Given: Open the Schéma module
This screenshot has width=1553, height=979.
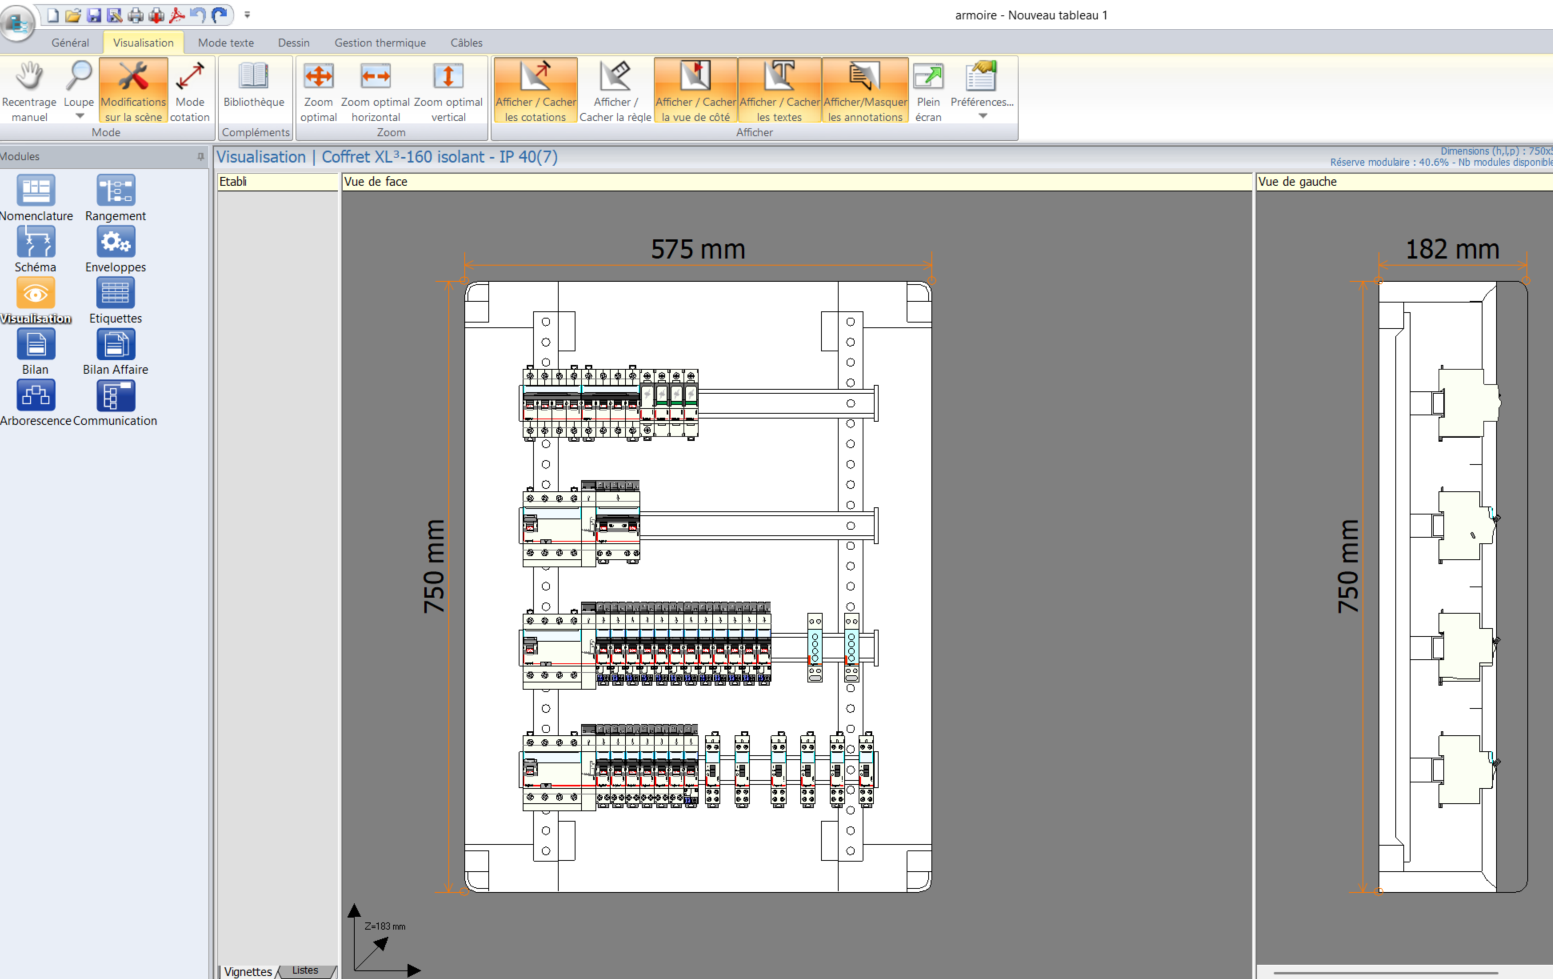Looking at the screenshot, I should tap(36, 249).
